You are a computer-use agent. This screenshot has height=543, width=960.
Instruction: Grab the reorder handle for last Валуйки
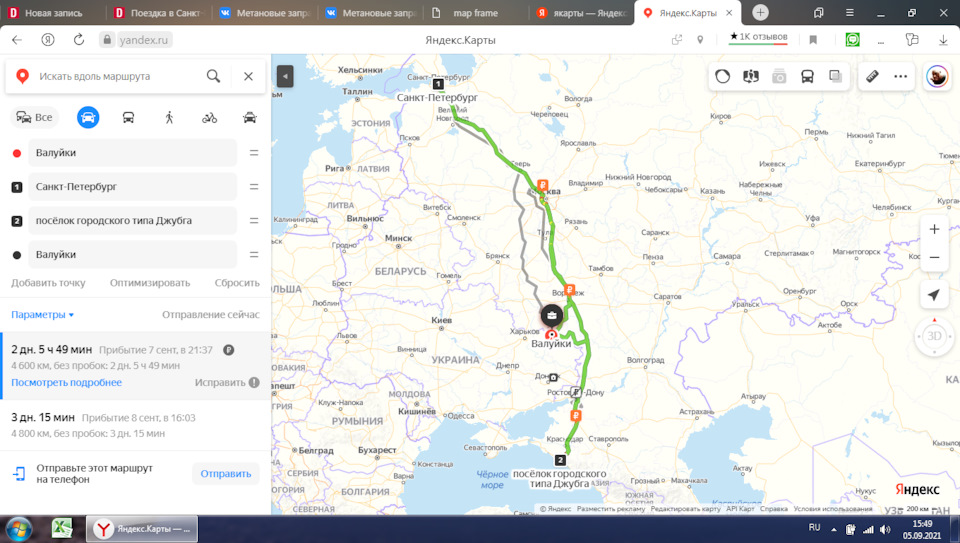pos(253,255)
